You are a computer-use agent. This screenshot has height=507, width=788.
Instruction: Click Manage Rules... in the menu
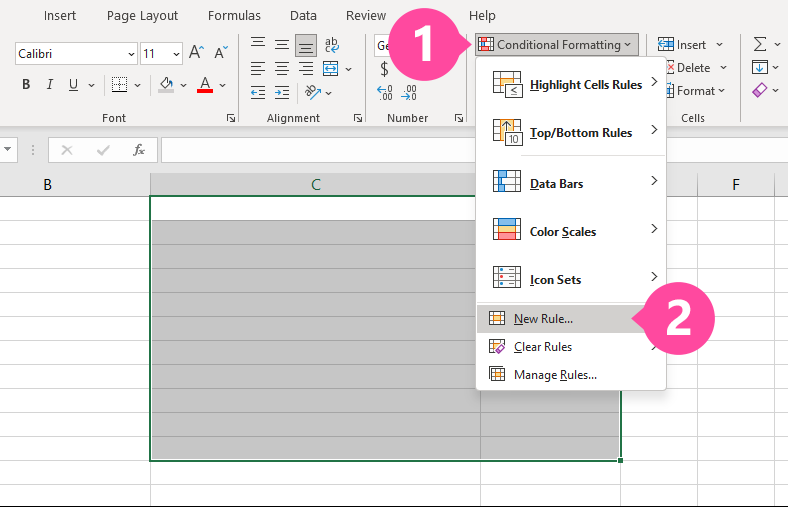point(555,375)
